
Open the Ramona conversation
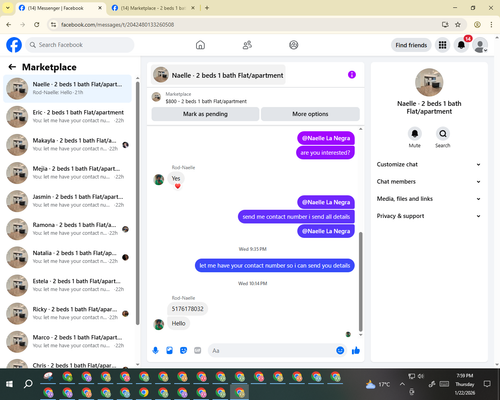[68, 229]
